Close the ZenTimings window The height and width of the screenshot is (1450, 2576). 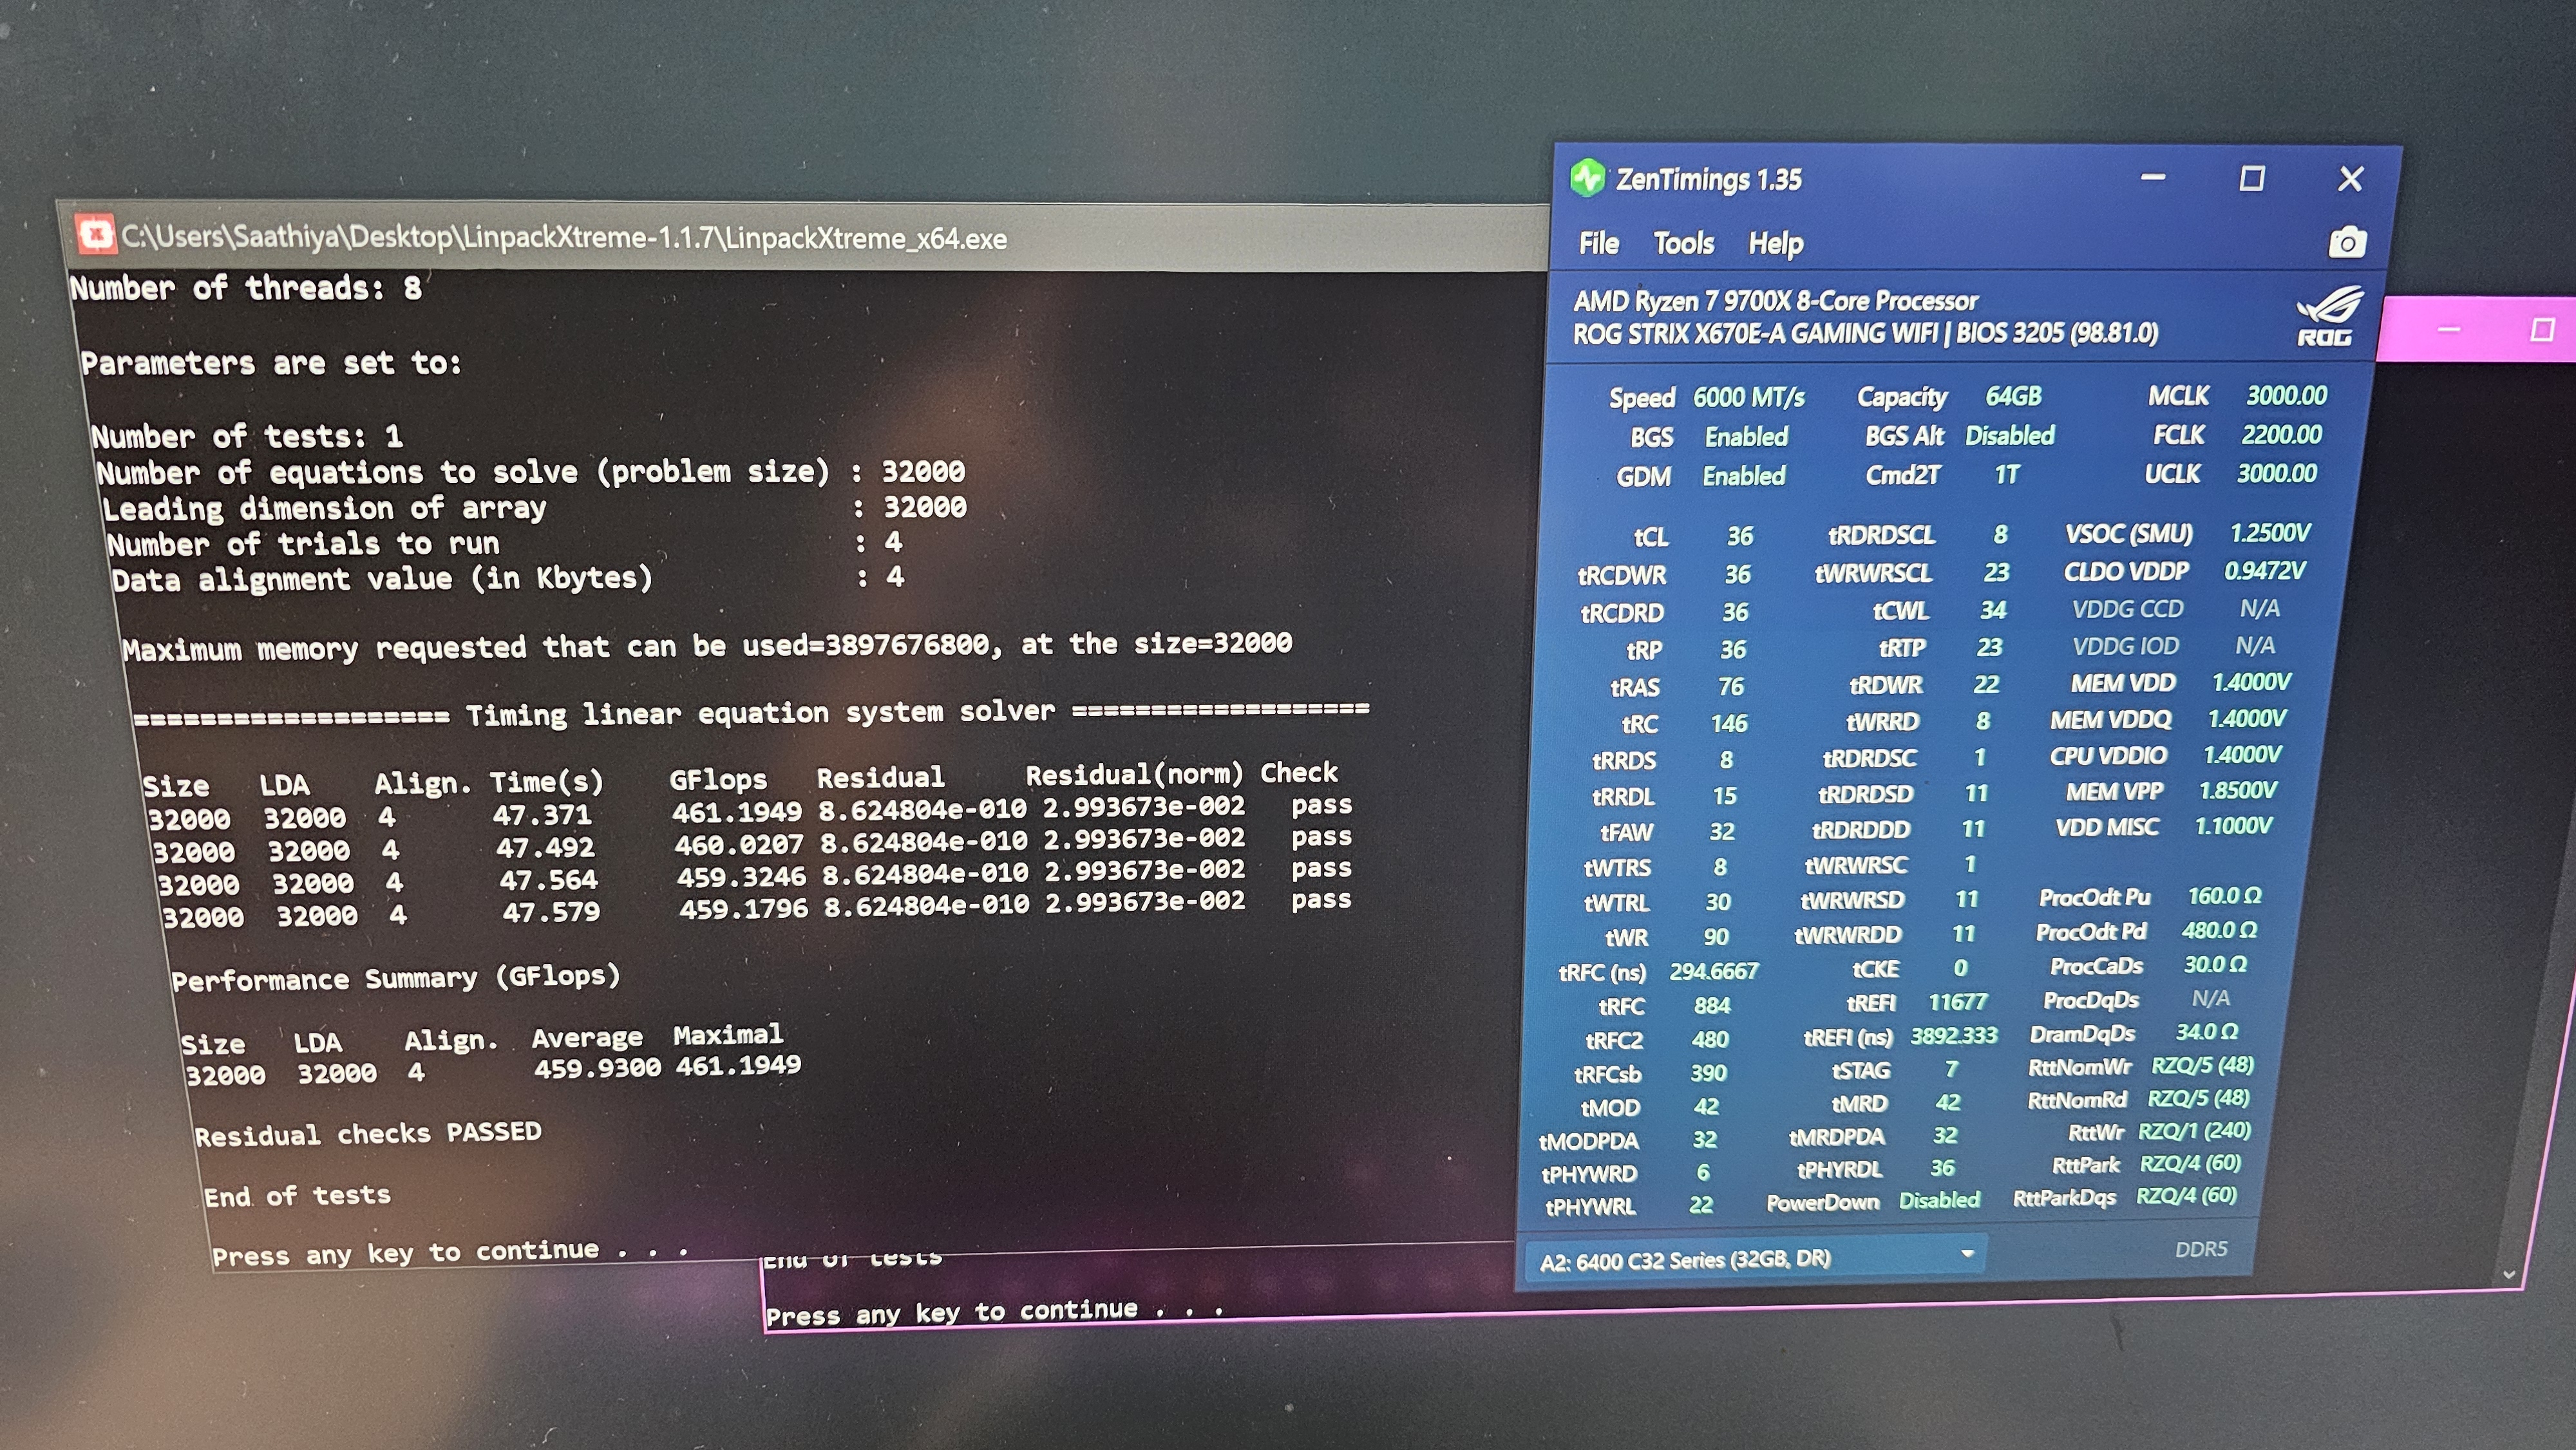(x=2350, y=179)
